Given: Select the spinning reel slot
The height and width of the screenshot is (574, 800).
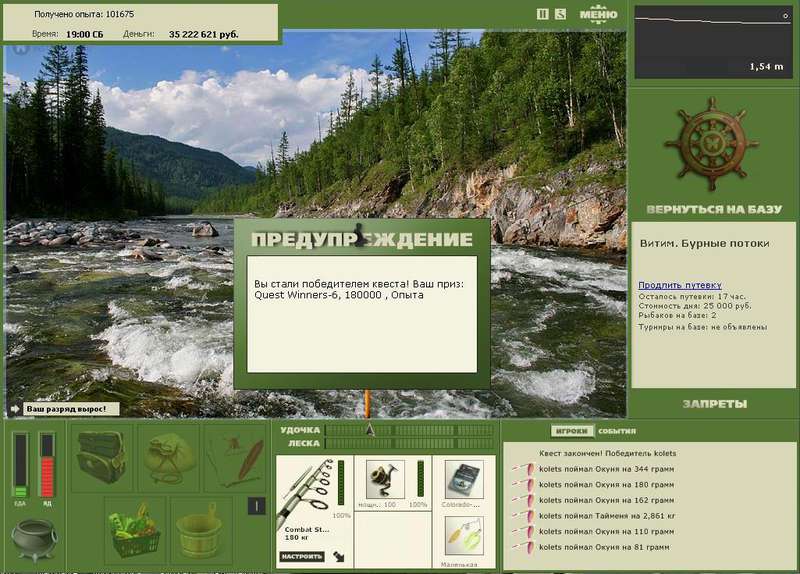Looking at the screenshot, I should pyautogui.click(x=385, y=479).
